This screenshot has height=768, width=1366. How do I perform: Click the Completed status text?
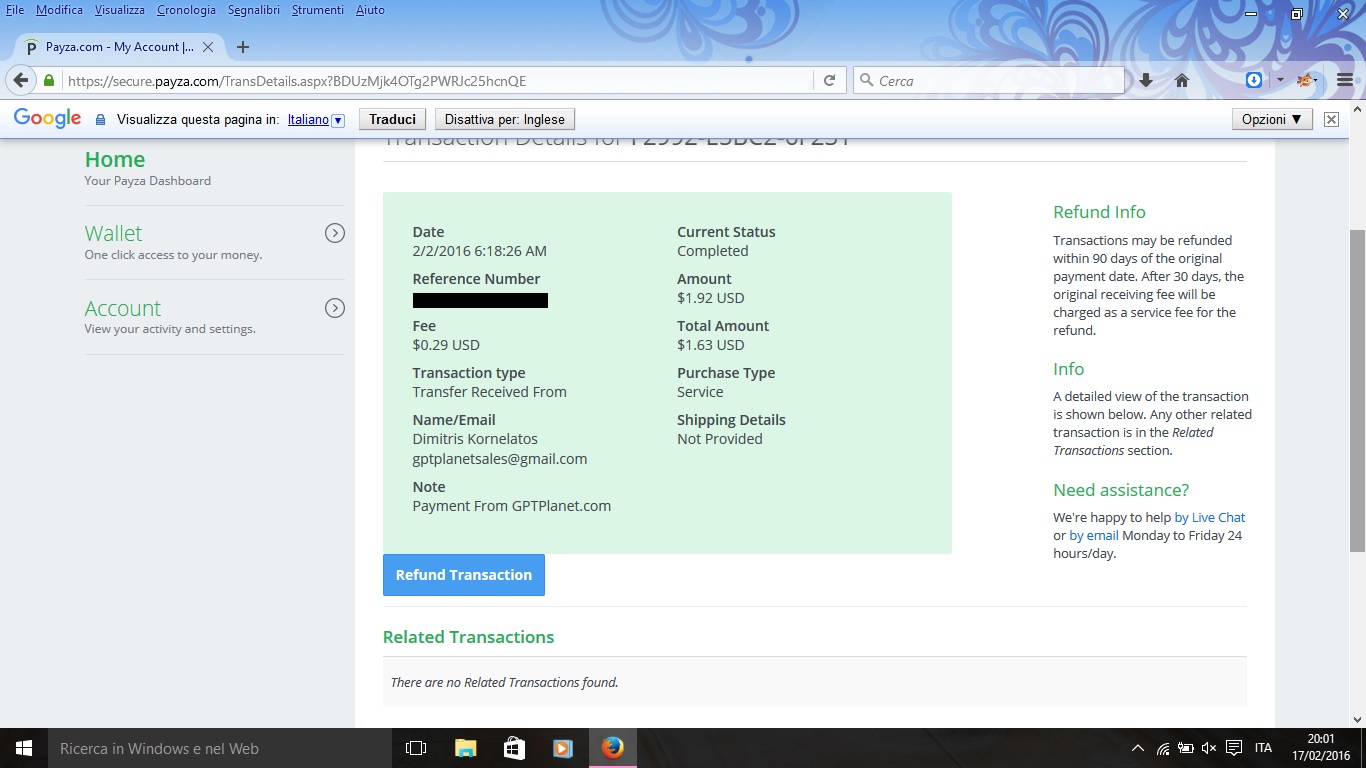(713, 251)
